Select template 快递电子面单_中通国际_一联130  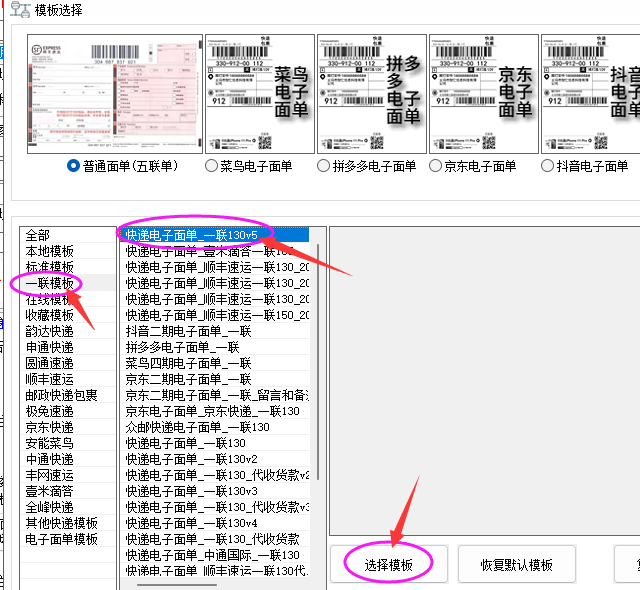click(215, 555)
